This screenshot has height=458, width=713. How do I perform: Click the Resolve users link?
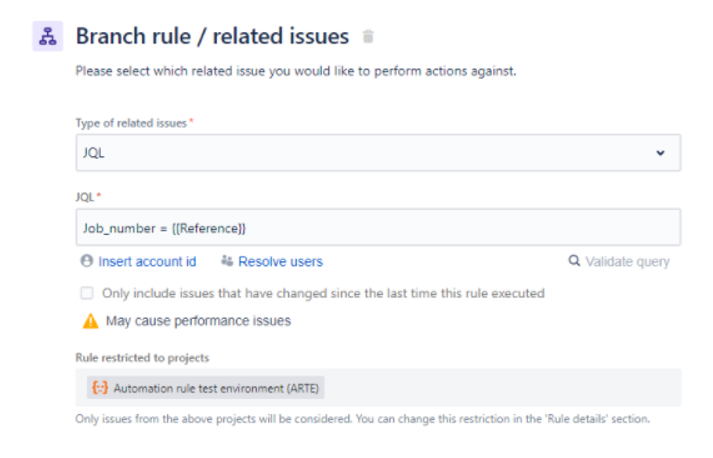click(281, 262)
